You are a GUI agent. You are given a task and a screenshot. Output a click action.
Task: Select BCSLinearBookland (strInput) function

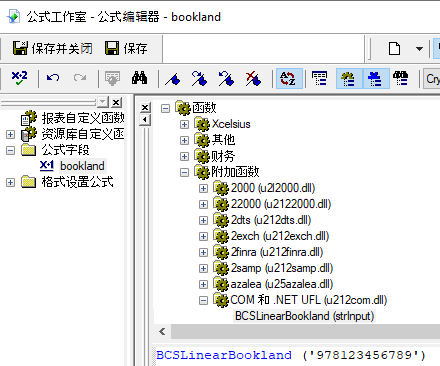[304, 316]
